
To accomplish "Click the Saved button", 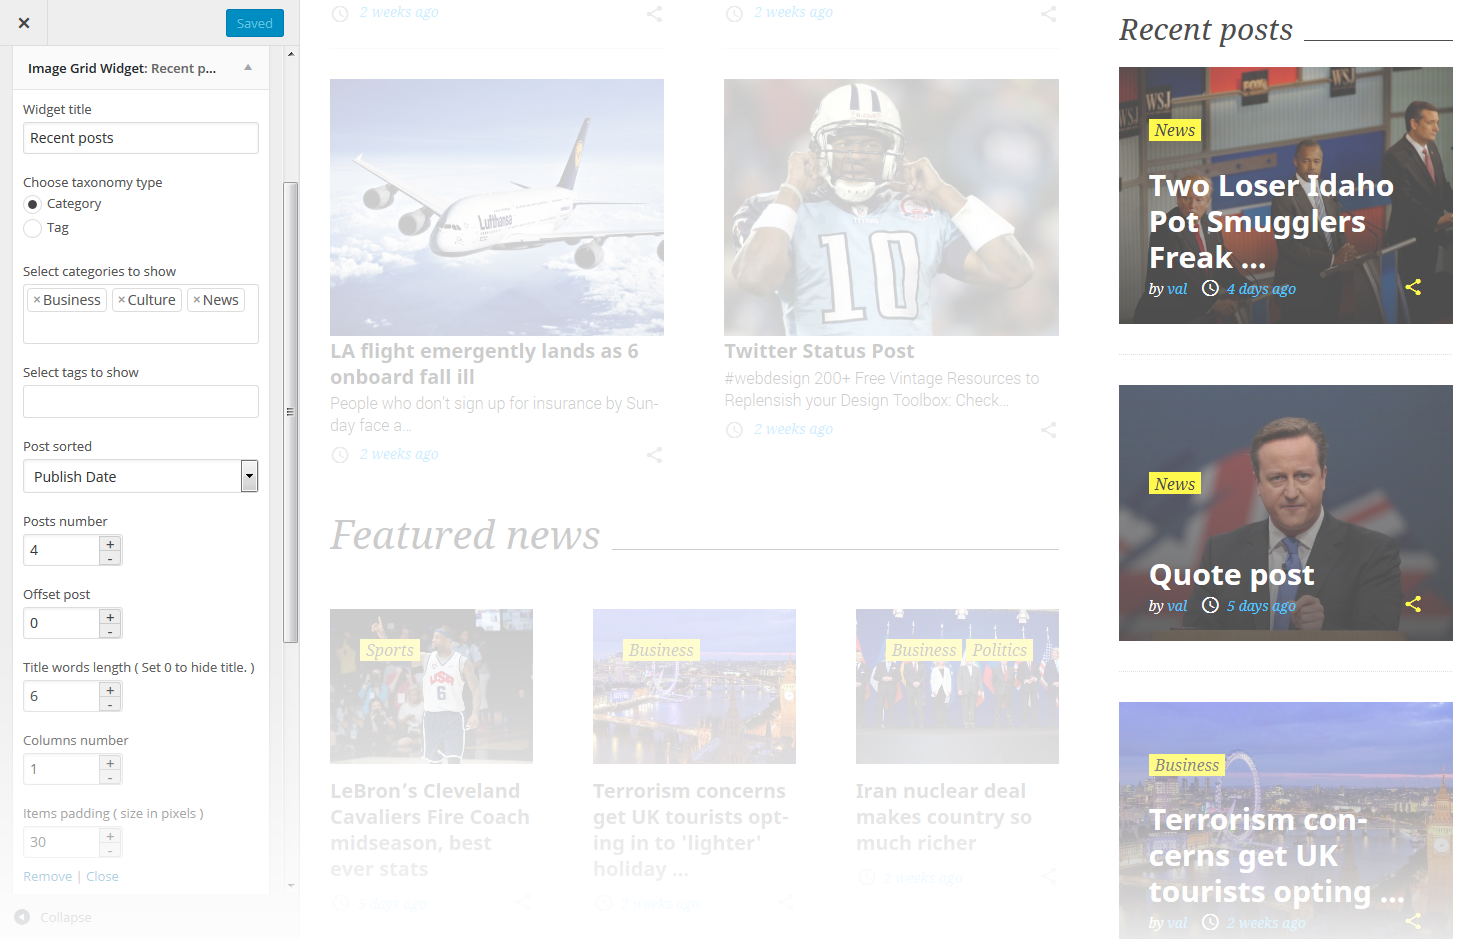I will click(x=254, y=23).
